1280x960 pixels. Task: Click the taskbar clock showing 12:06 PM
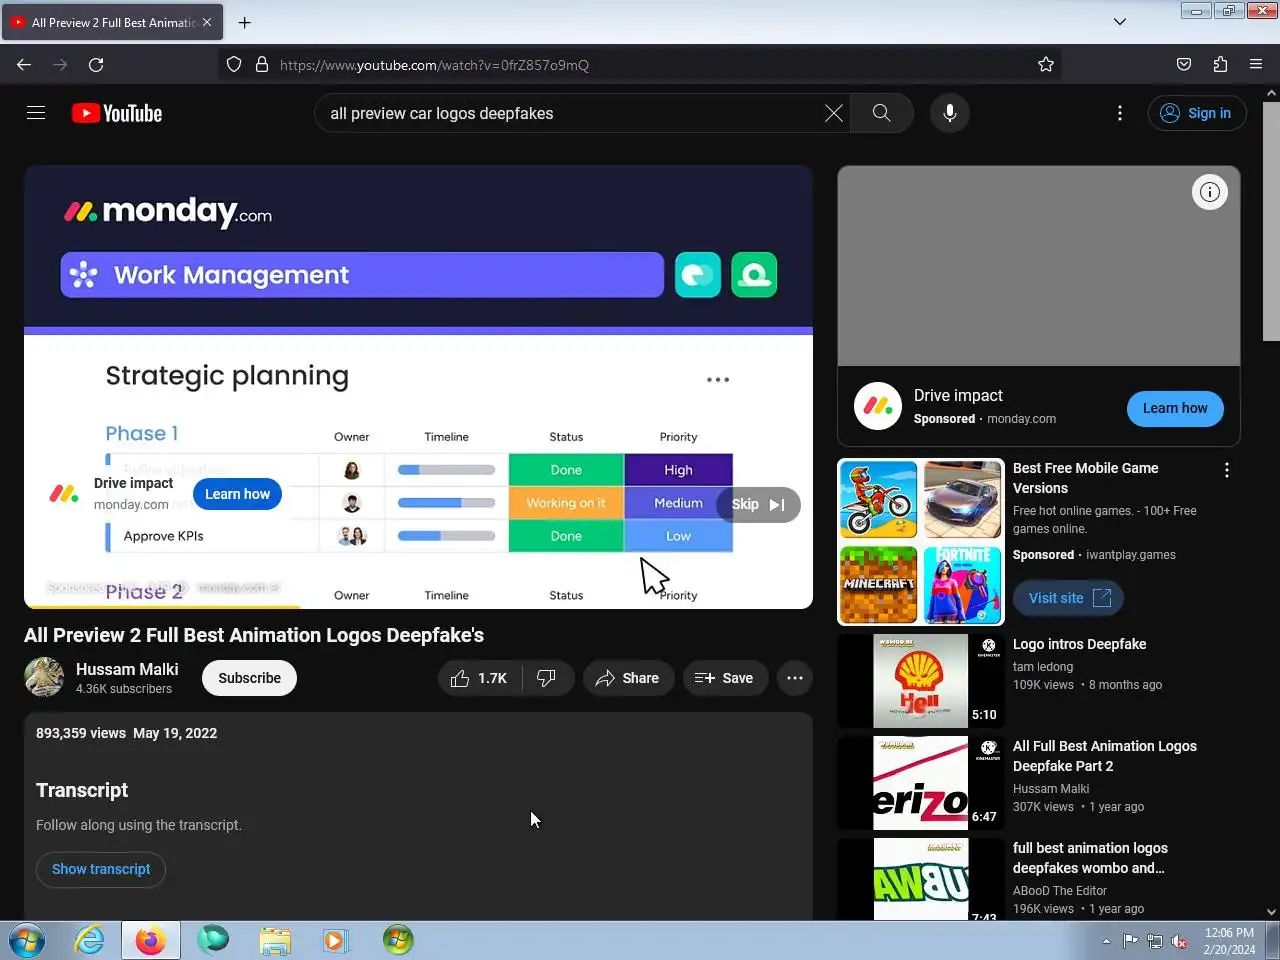tap(1229, 941)
